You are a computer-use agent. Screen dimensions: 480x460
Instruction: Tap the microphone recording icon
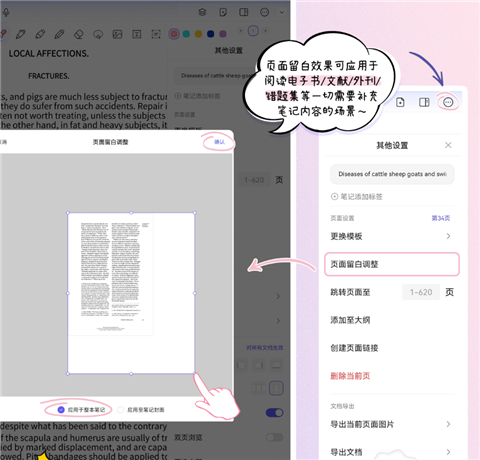point(6,13)
